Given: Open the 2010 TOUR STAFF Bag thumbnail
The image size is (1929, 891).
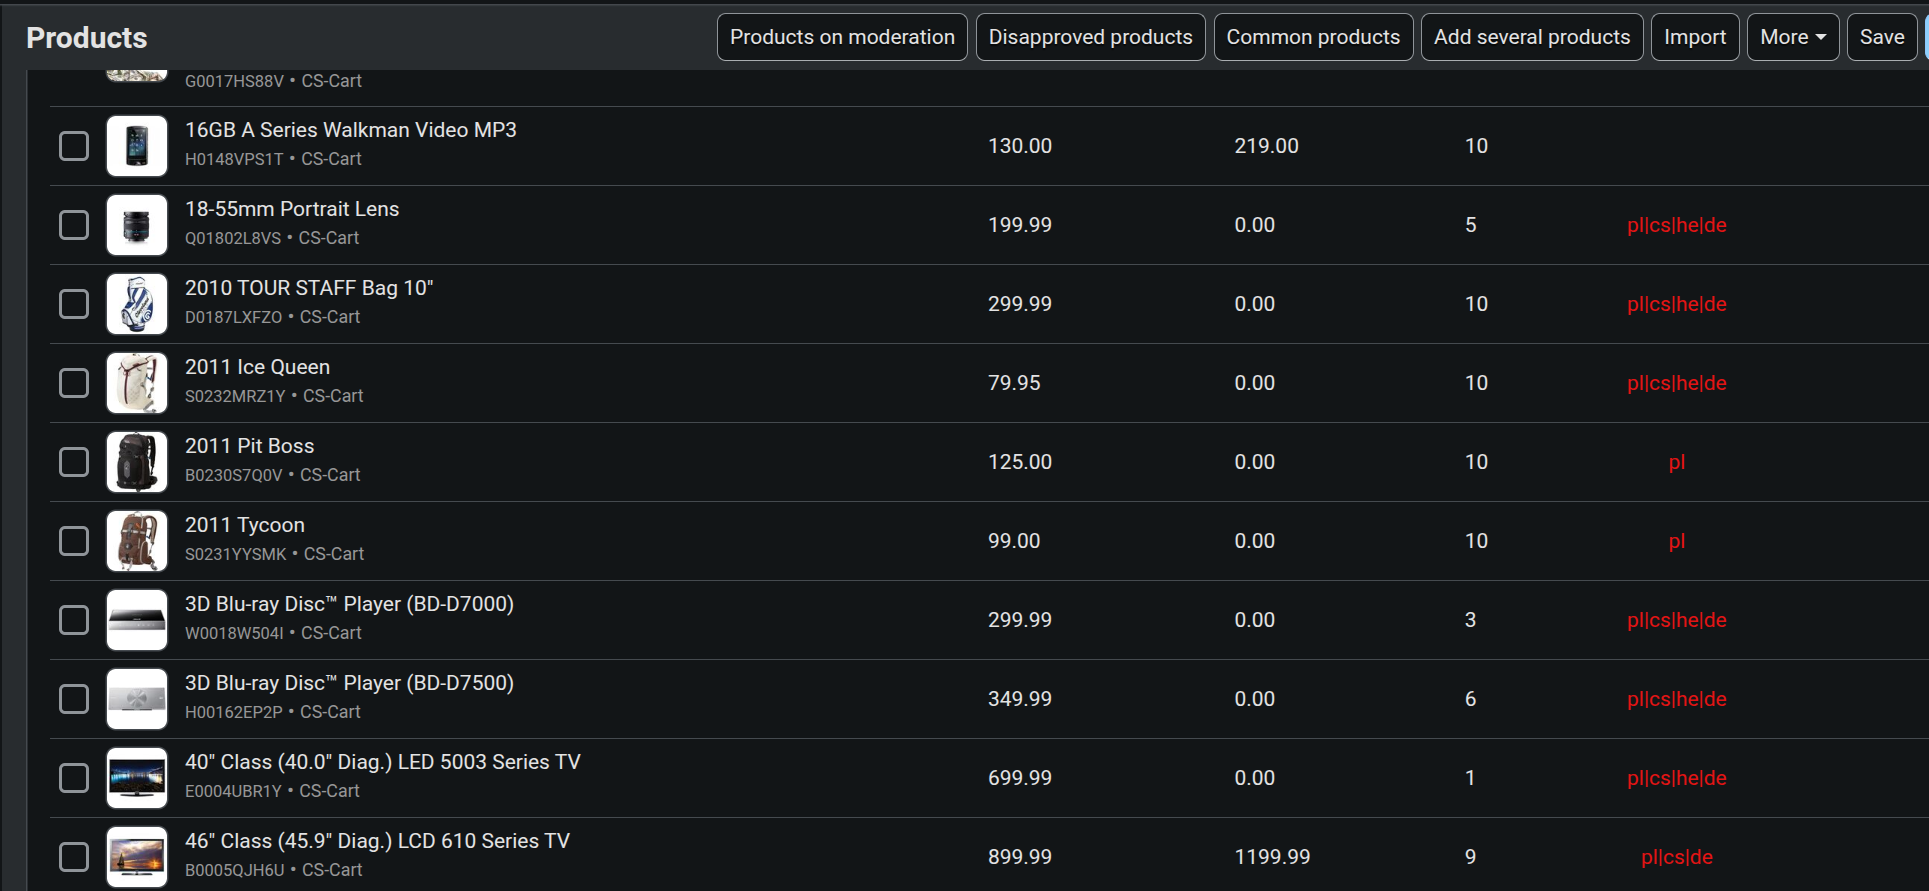Looking at the screenshot, I should (137, 304).
